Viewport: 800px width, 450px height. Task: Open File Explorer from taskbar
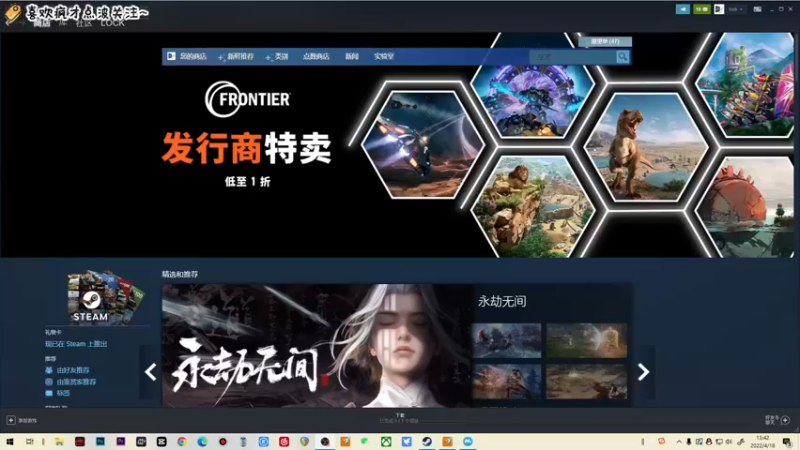[59, 441]
